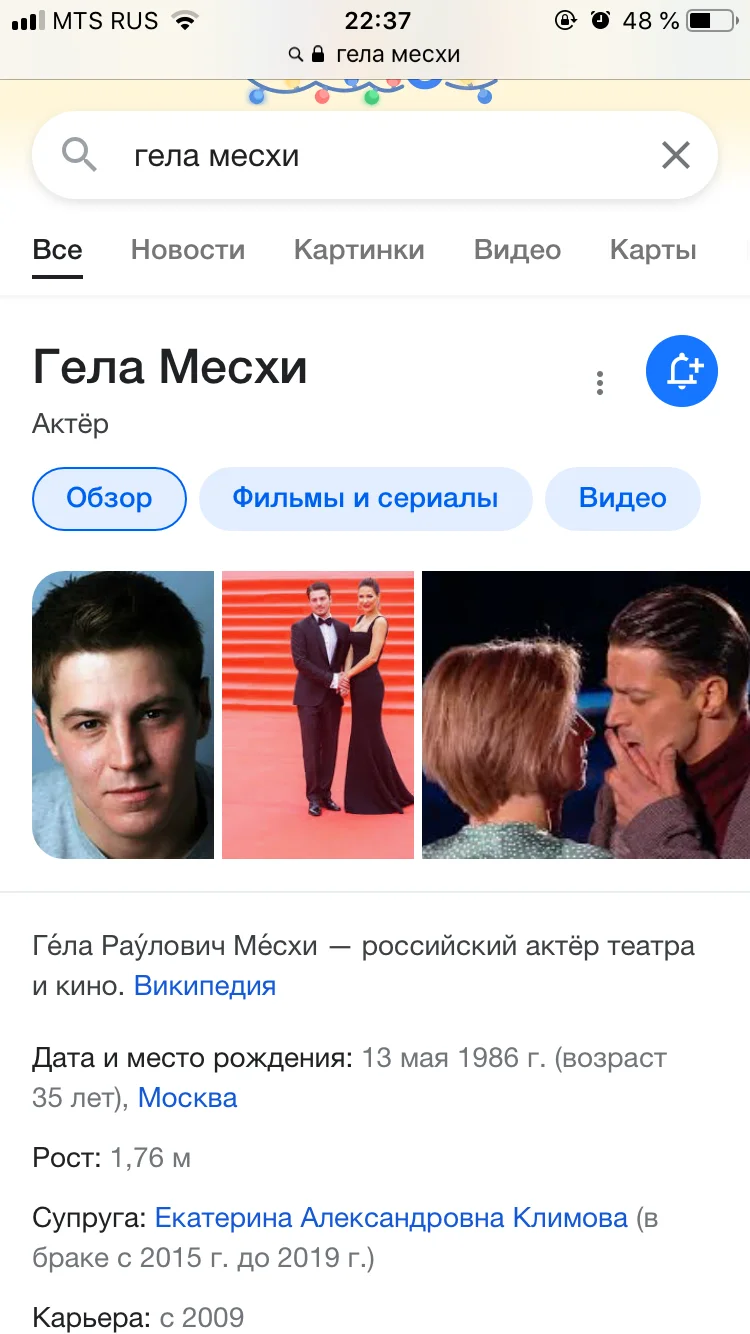The width and height of the screenshot is (750, 1334).
Task: Open the red carpet couple photo
Action: coord(318,715)
